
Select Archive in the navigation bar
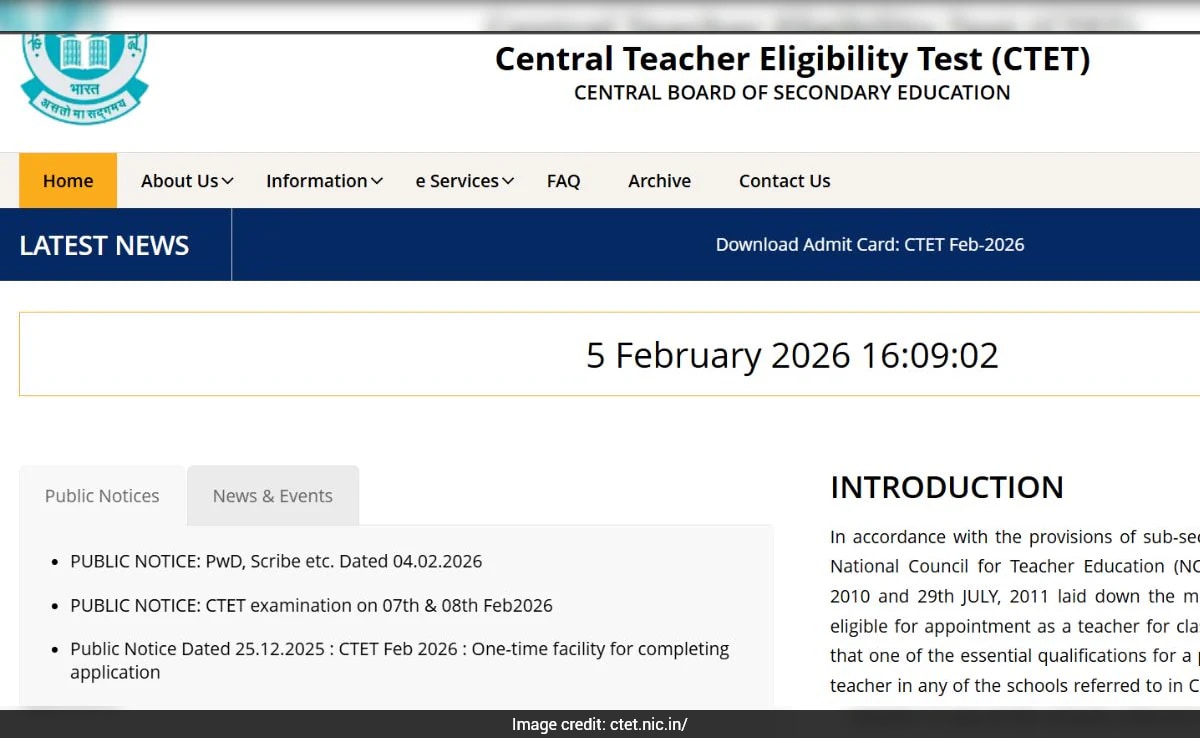(x=659, y=181)
